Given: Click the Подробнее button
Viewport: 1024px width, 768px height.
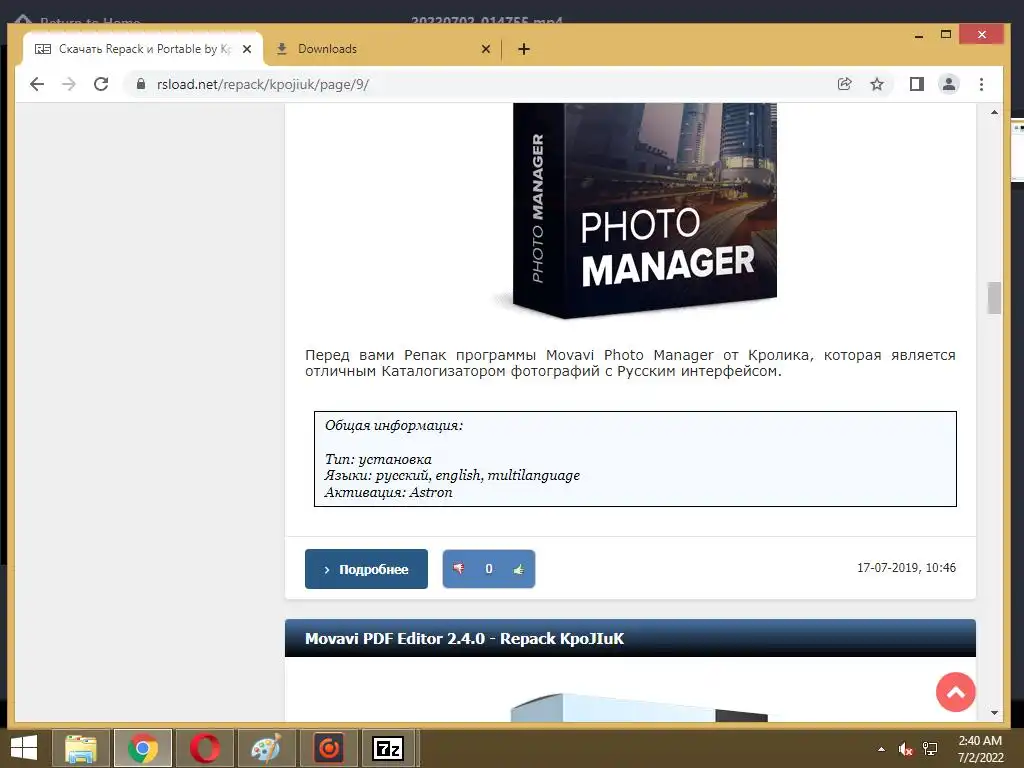Looking at the screenshot, I should [366, 569].
